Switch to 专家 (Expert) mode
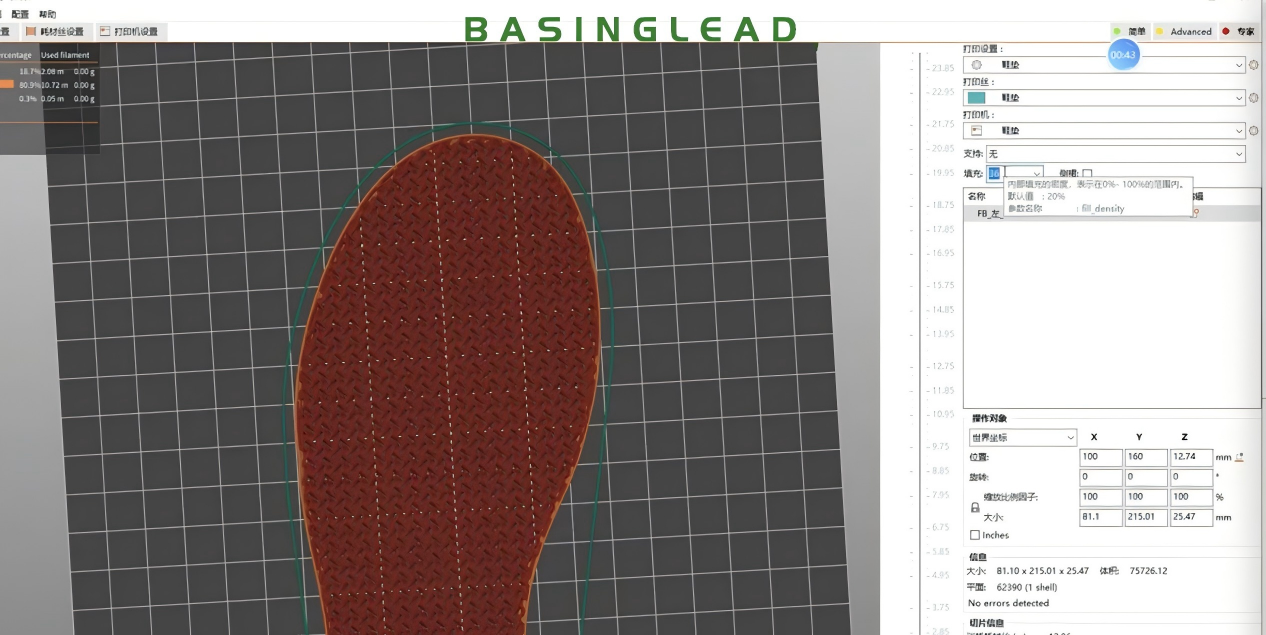This screenshot has width=1266, height=635. pyautogui.click(x=1239, y=32)
